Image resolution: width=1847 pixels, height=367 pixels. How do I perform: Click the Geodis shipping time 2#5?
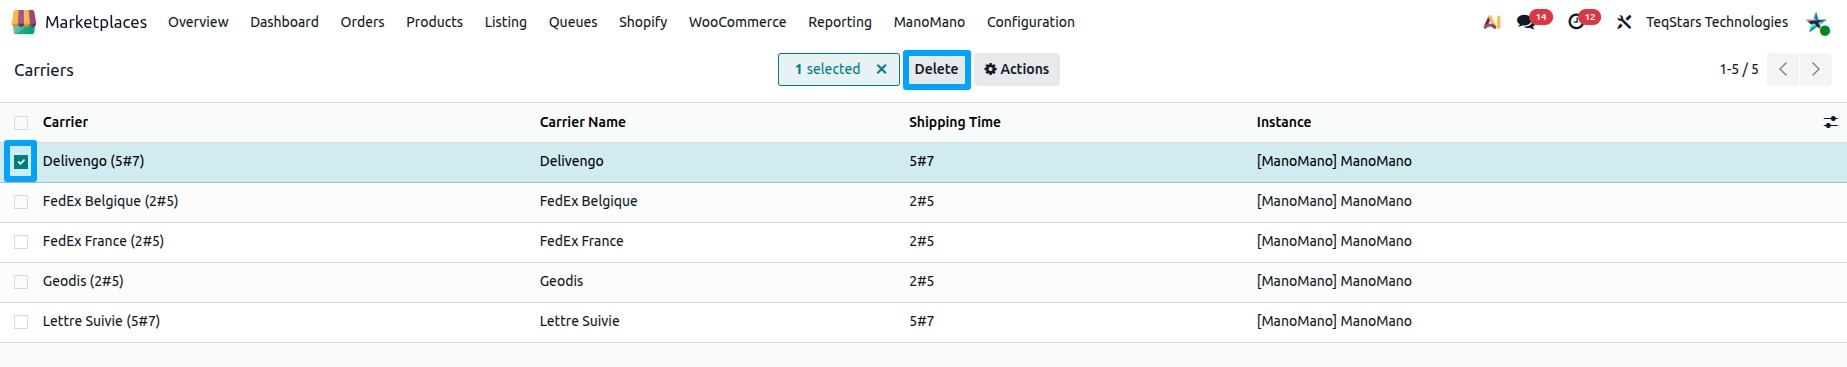point(921,281)
